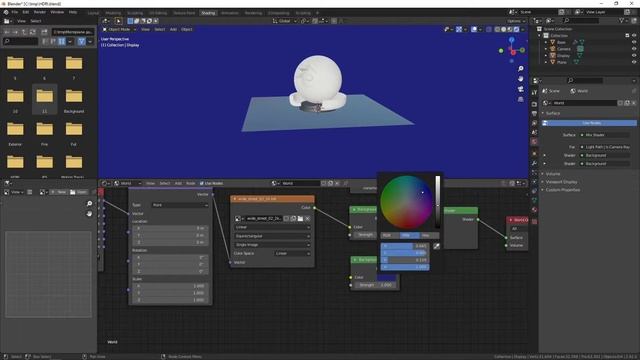Open the File menu
This screenshot has width=640, height=360.
pyautogui.click(x=15, y=12)
